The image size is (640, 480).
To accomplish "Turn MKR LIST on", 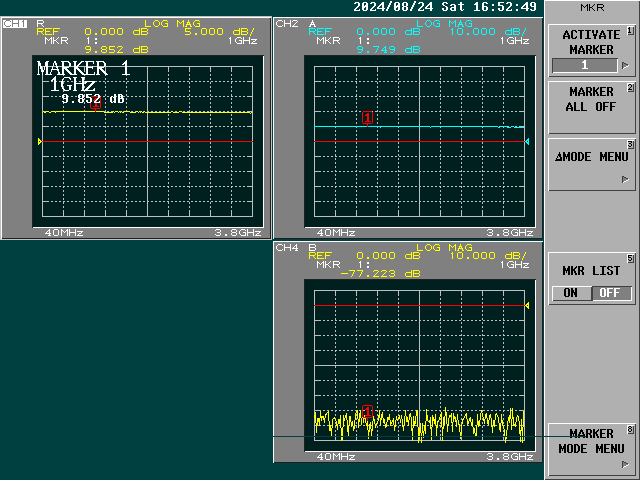I will click(x=571, y=293).
